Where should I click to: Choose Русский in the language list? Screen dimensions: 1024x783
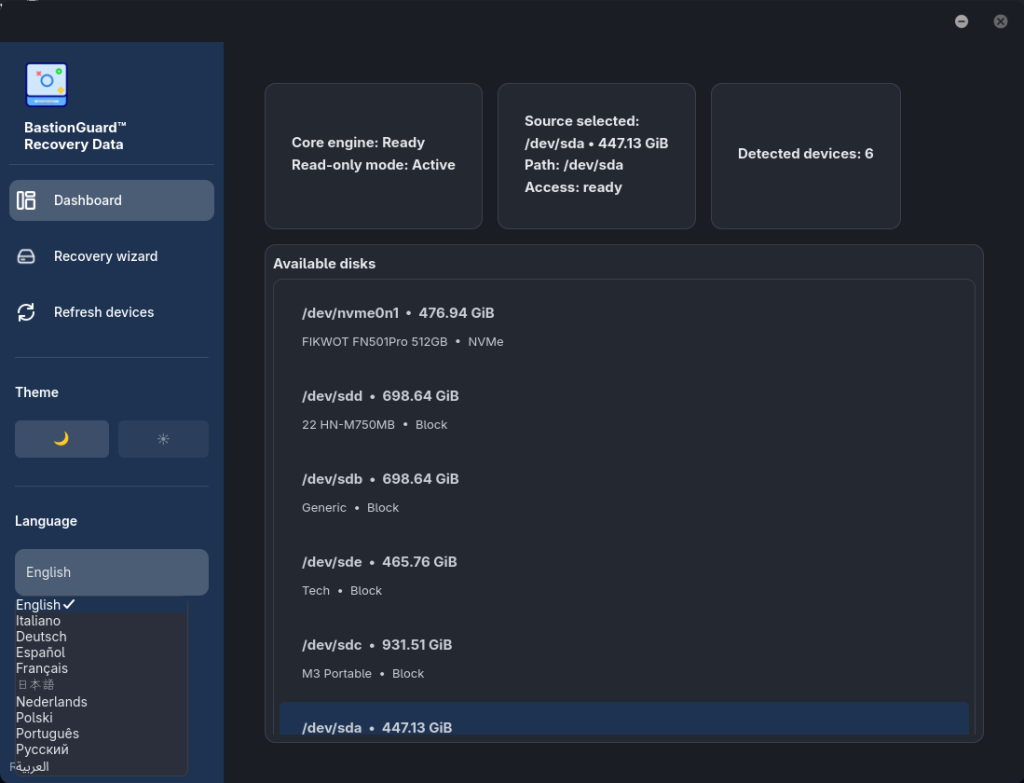pos(101,749)
